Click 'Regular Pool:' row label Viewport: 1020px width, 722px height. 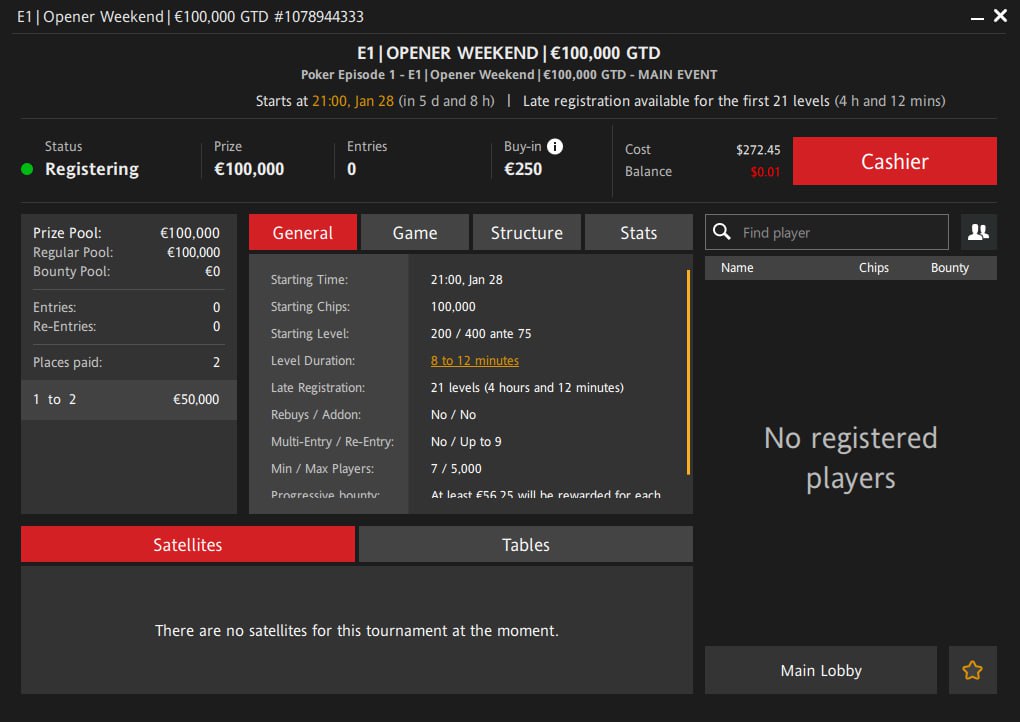(73, 252)
